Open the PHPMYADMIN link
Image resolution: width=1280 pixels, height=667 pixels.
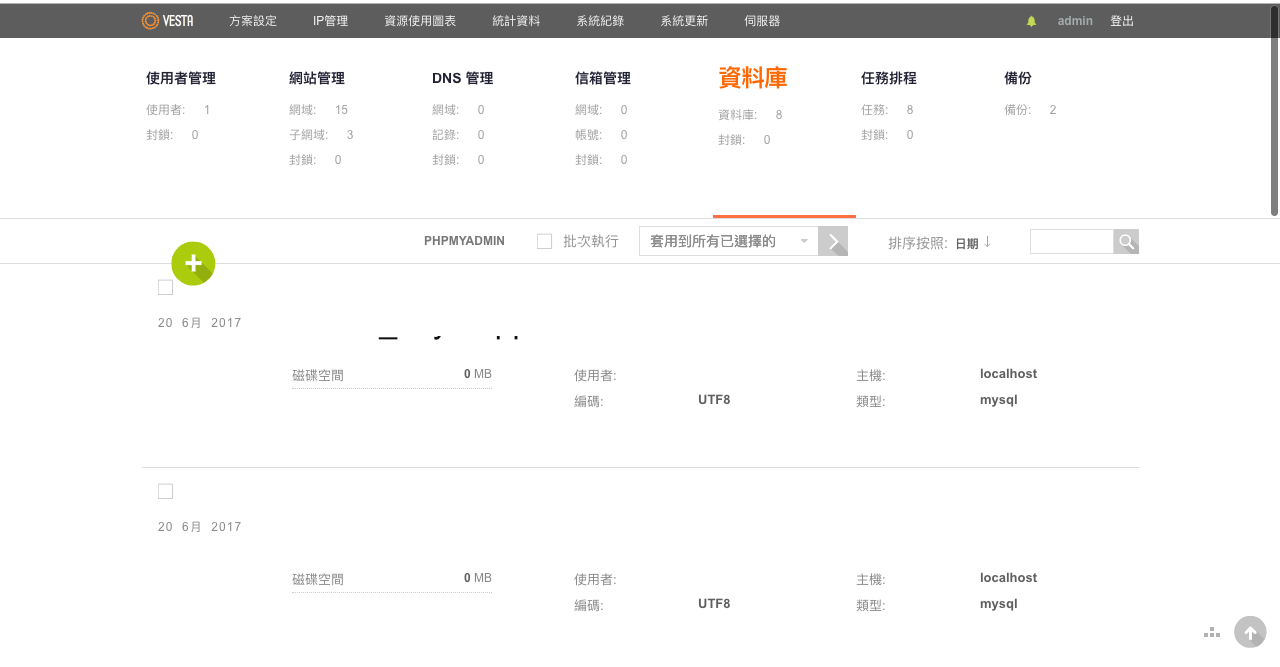(464, 241)
